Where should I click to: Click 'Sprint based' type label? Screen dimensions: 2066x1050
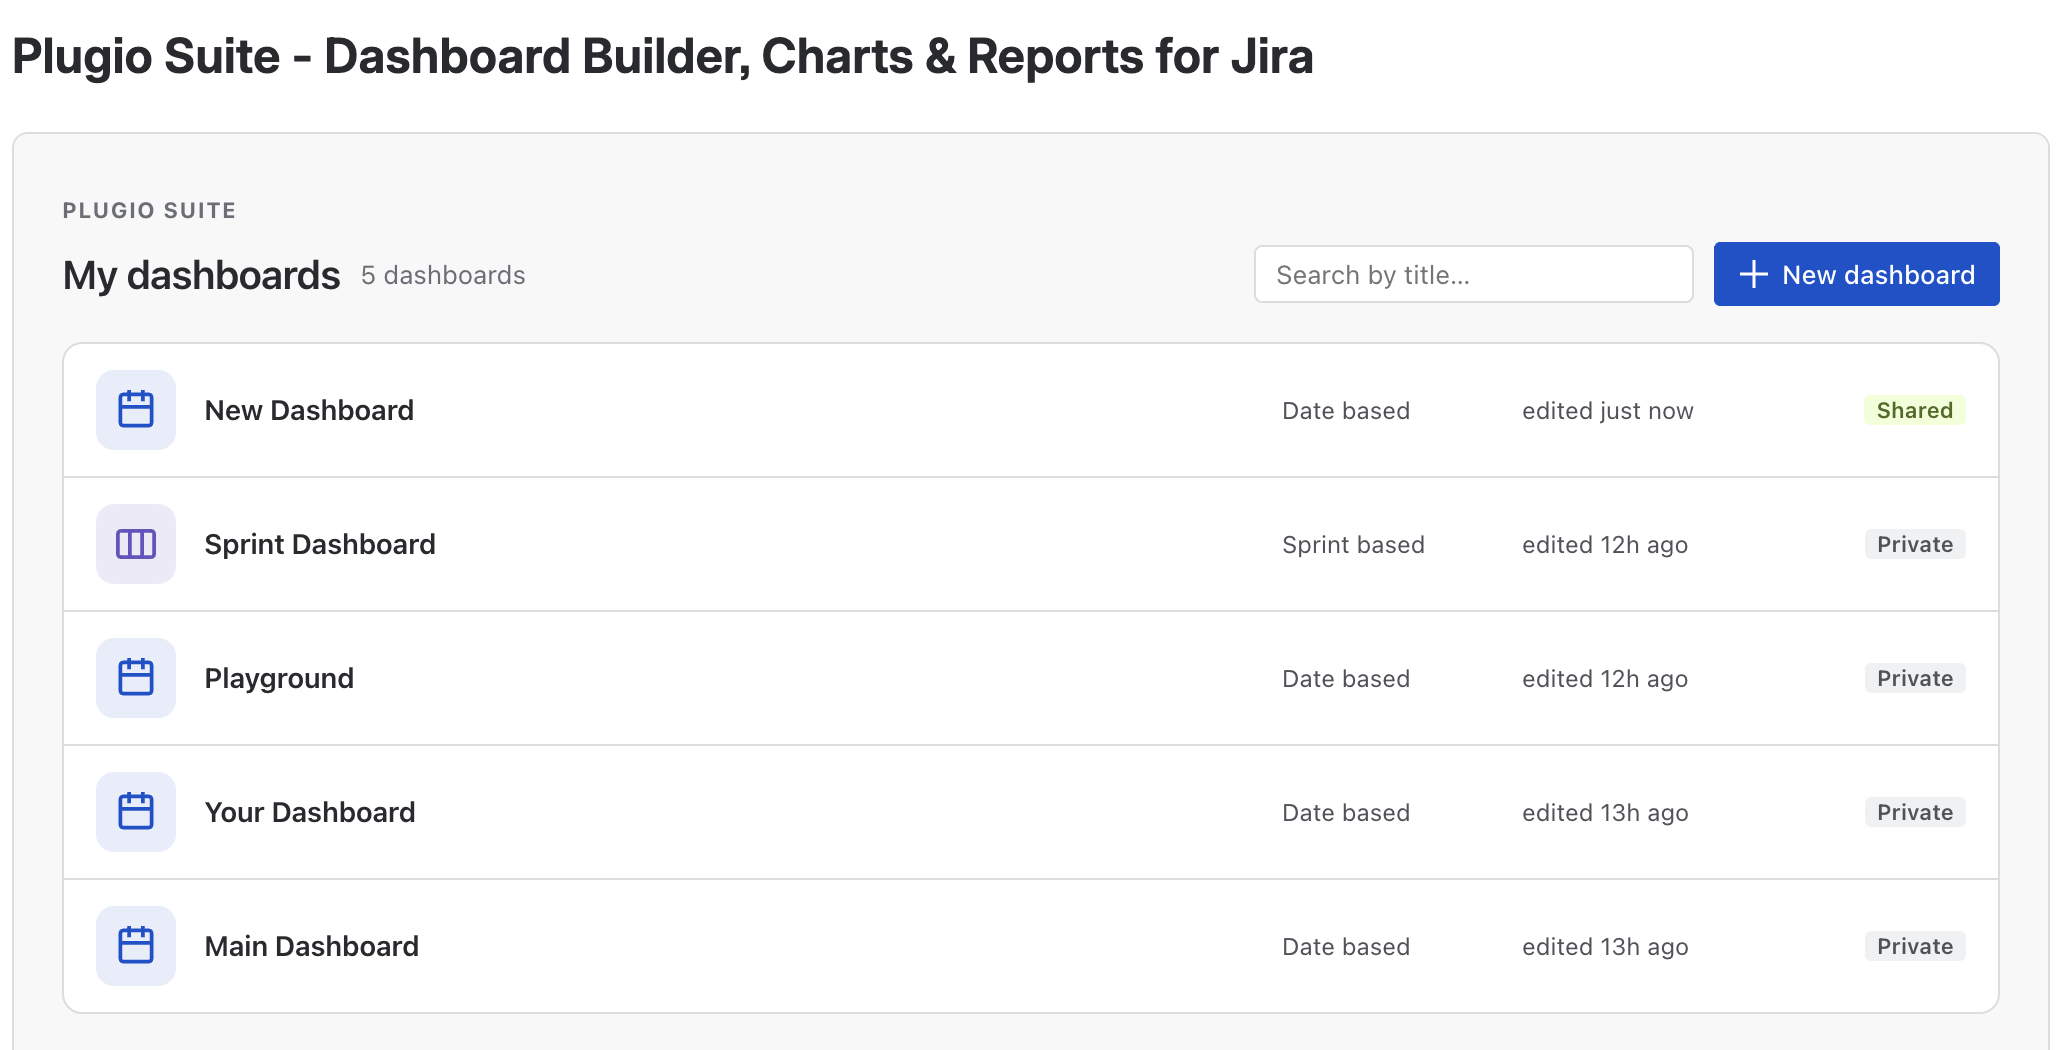[x=1353, y=545]
